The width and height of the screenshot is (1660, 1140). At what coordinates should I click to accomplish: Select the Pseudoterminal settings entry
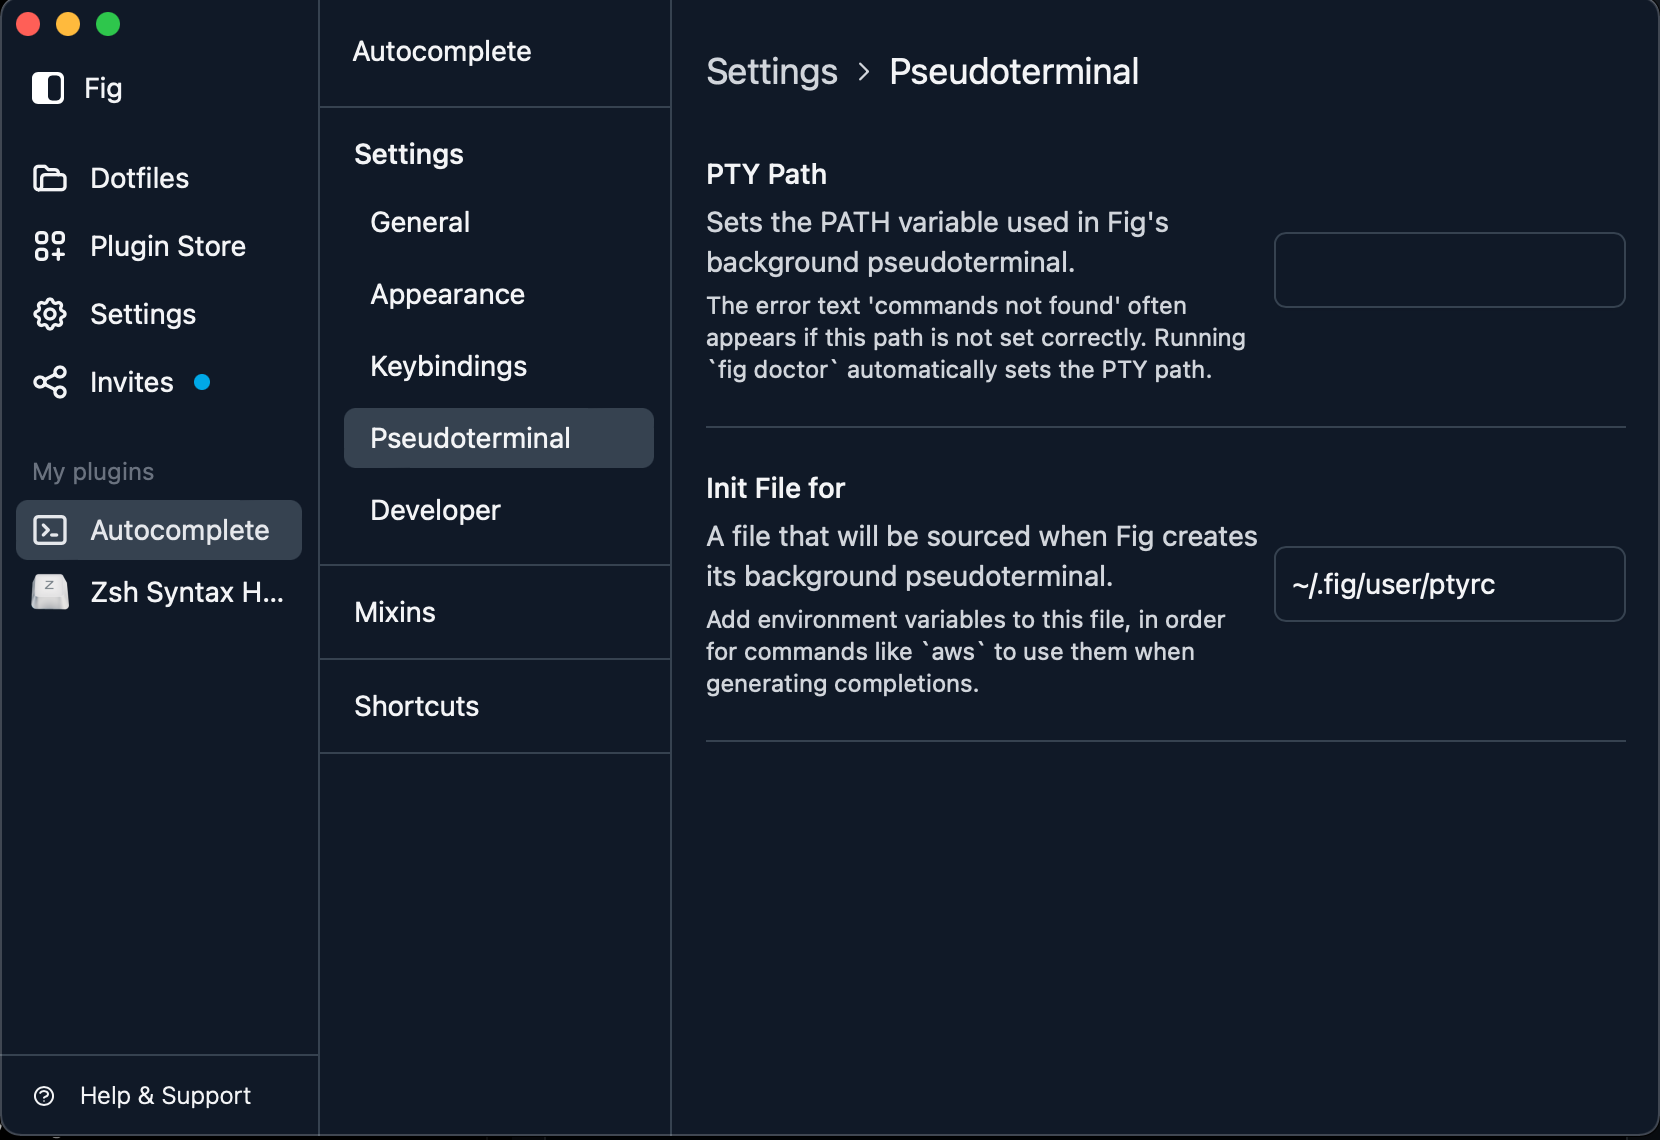coord(470,438)
